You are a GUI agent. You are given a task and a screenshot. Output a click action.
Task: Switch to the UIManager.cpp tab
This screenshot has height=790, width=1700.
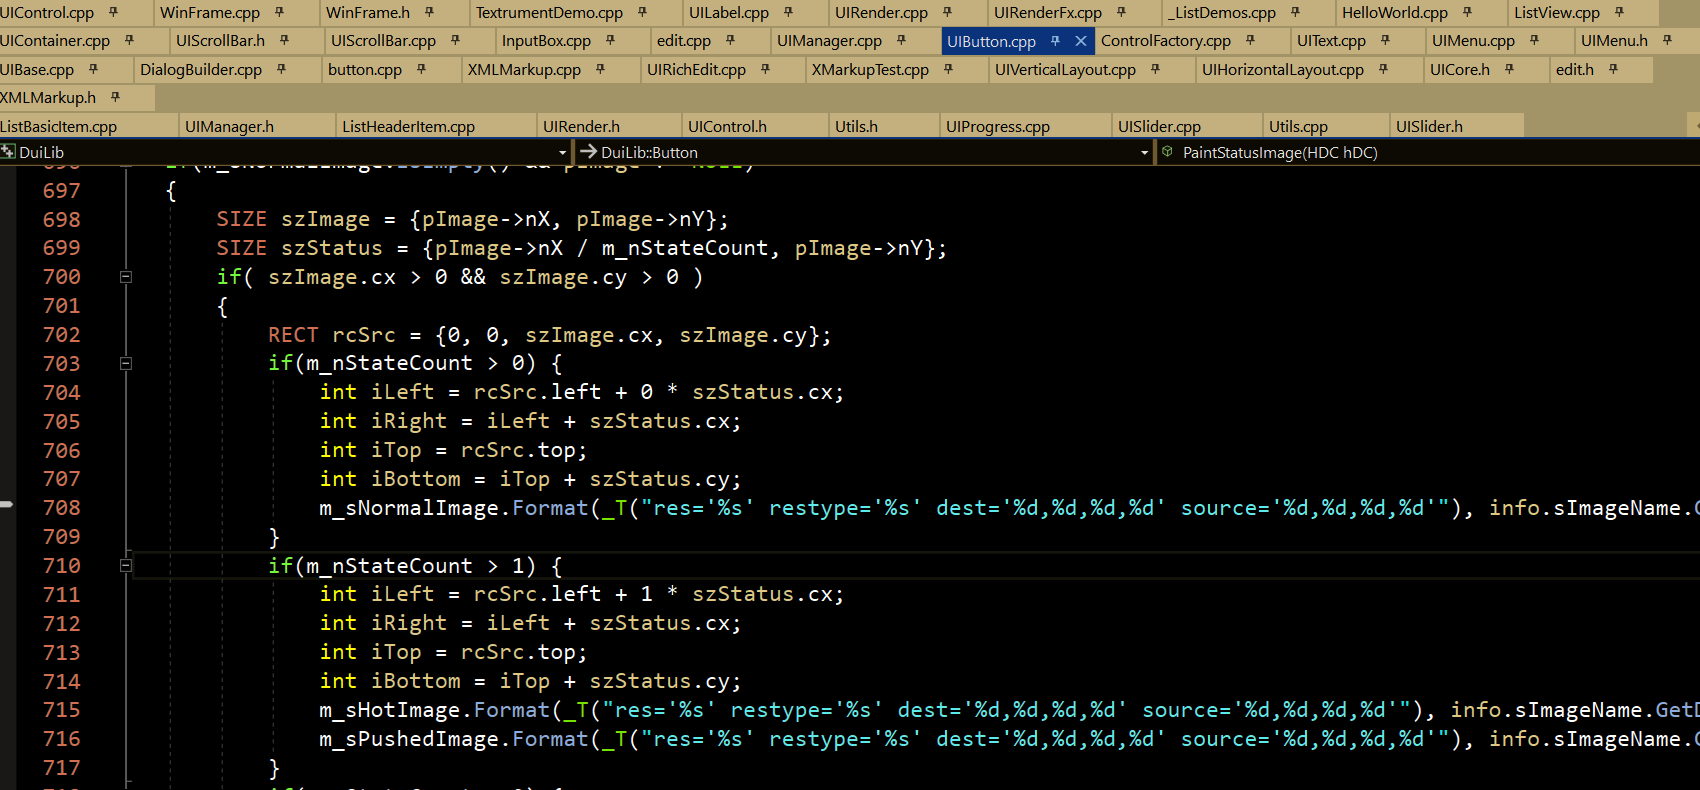click(829, 41)
